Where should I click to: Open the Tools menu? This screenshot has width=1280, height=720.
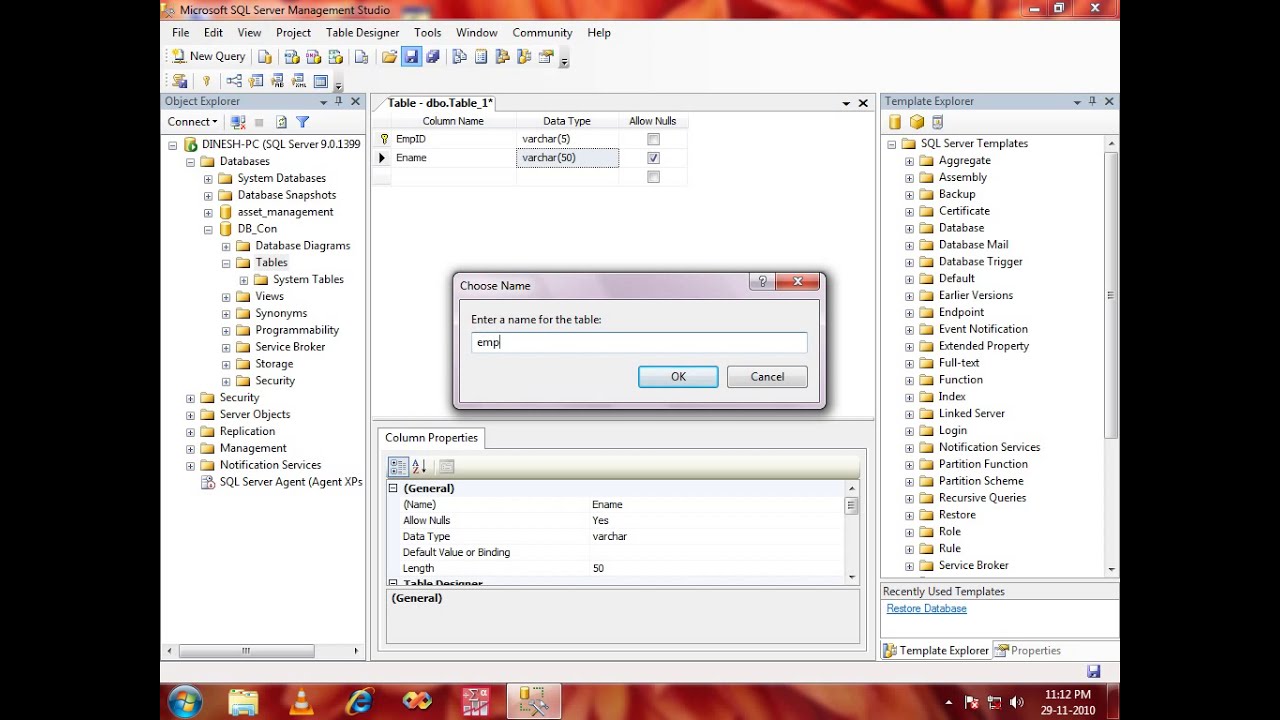[427, 32]
